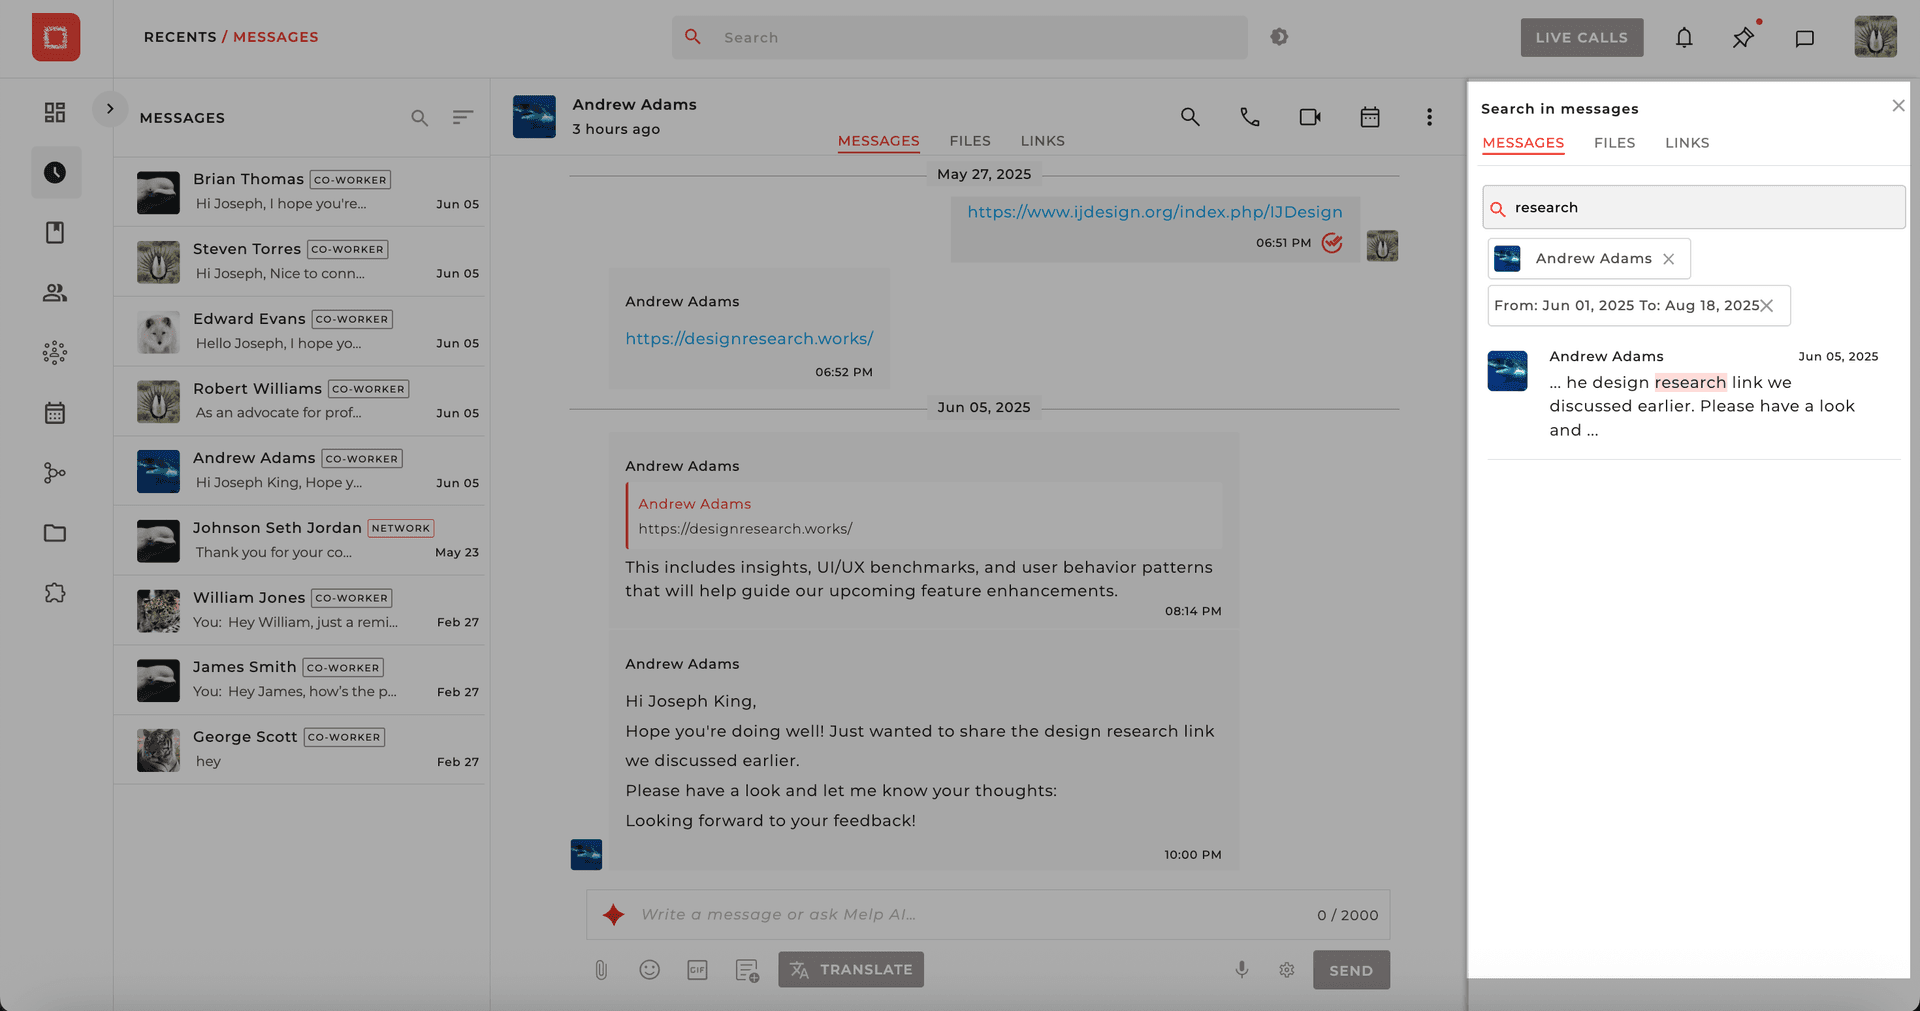Start a video call in chat header
1920x1011 pixels.
click(1309, 117)
